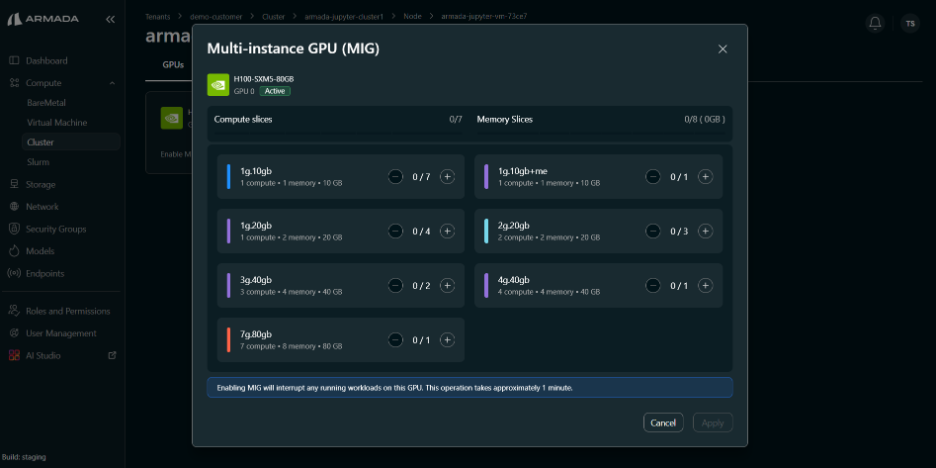Increment the 2g.20gb profile count

705,231
